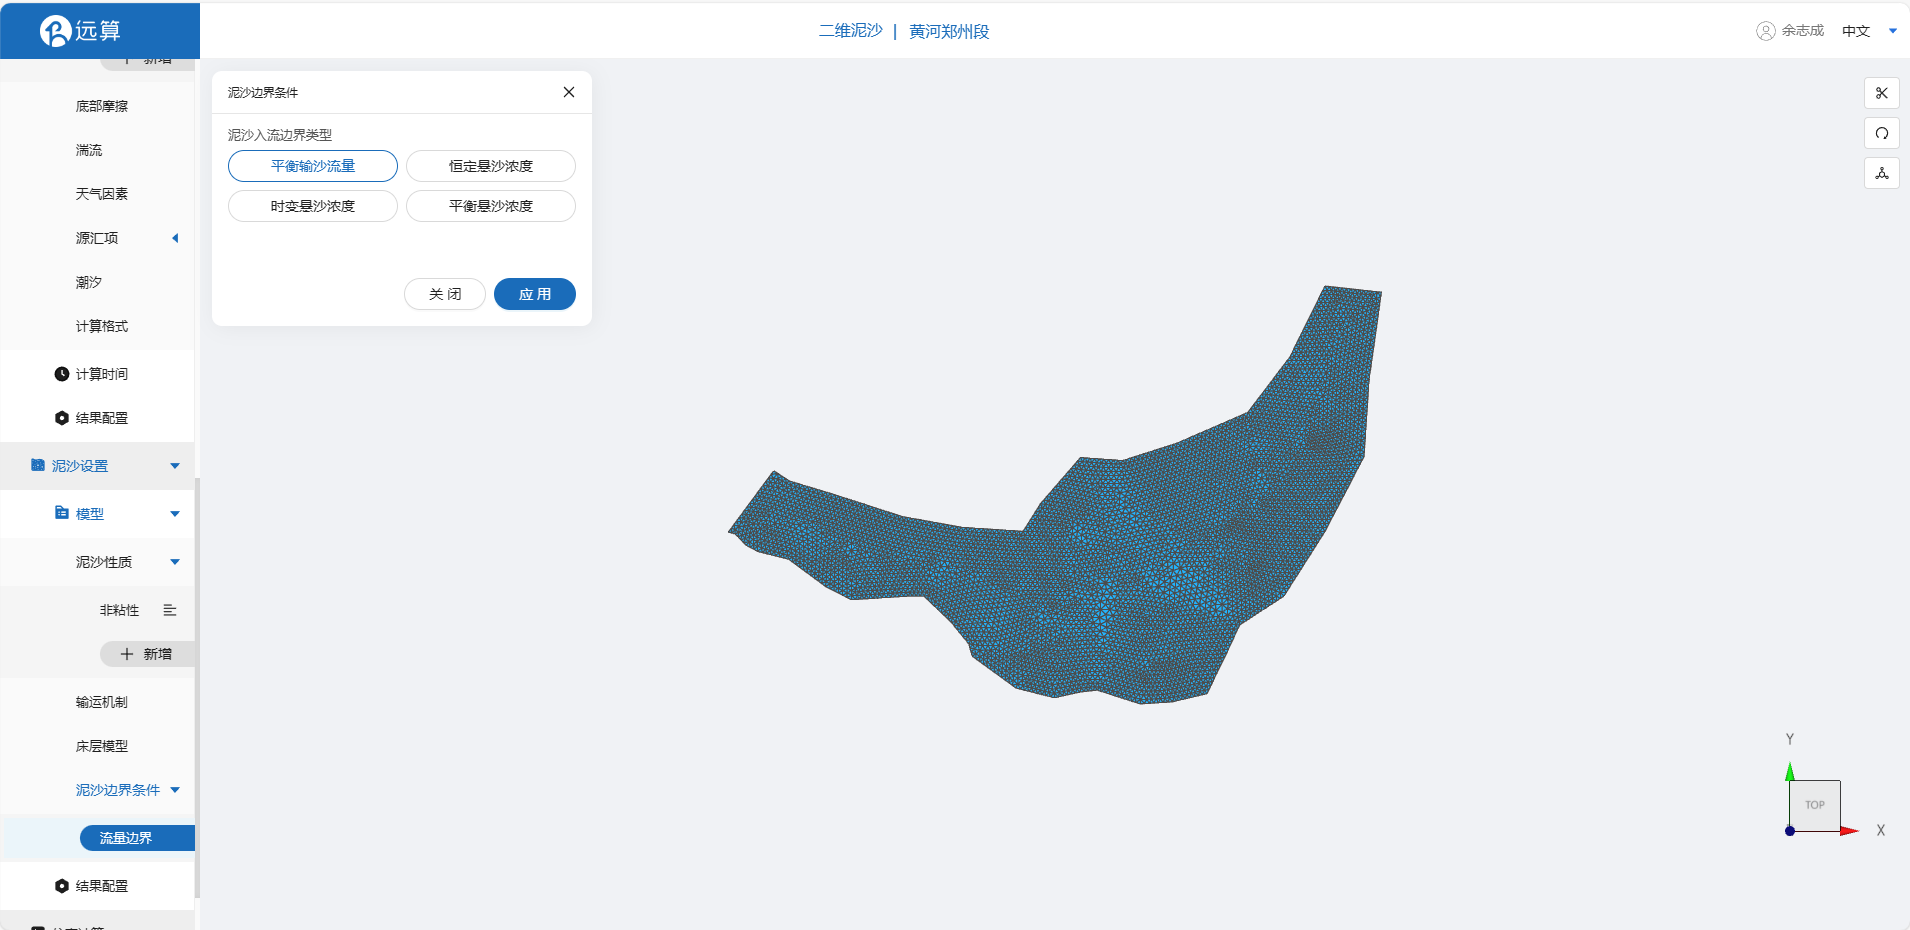Collapse the 泥沙性质 arrow
The width and height of the screenshot is (1910, 930).
[x=175, y=562]
